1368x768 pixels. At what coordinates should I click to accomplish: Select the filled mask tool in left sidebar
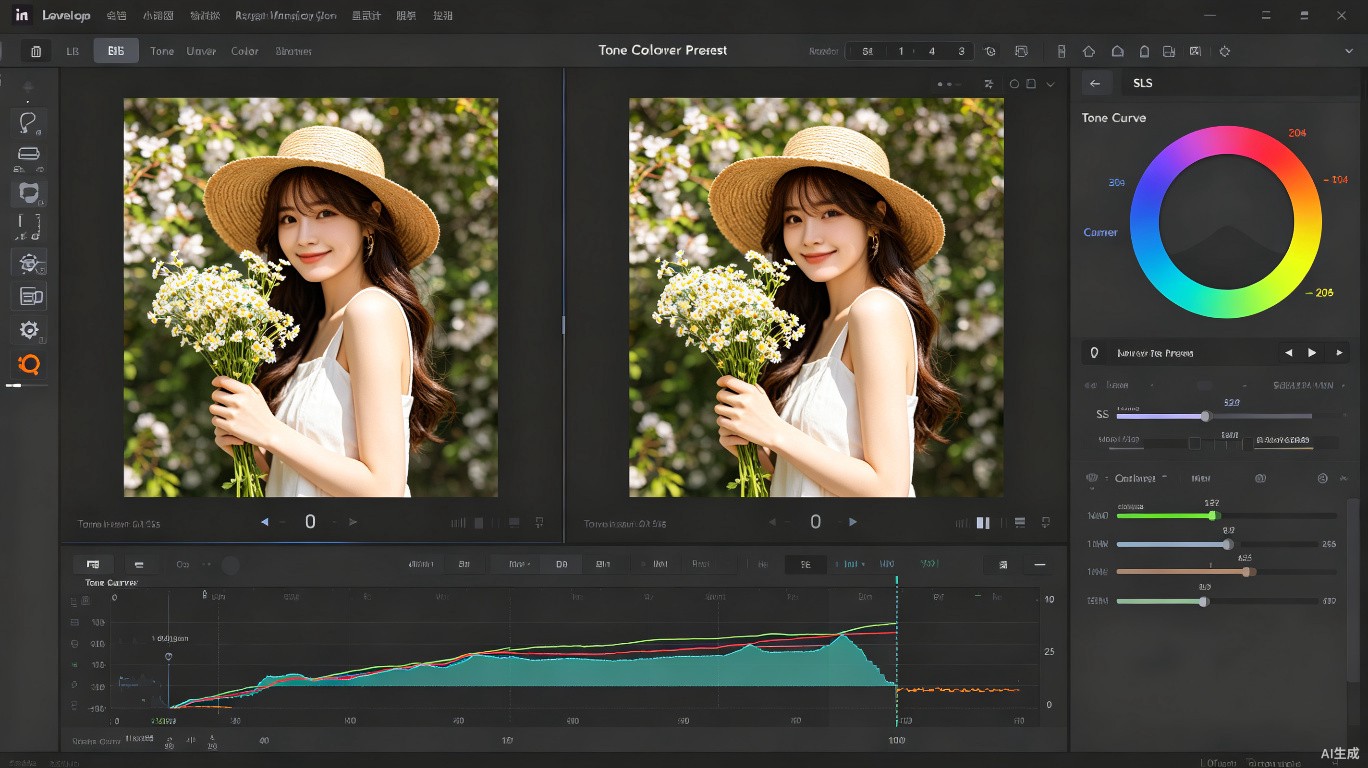click(29, 192)
